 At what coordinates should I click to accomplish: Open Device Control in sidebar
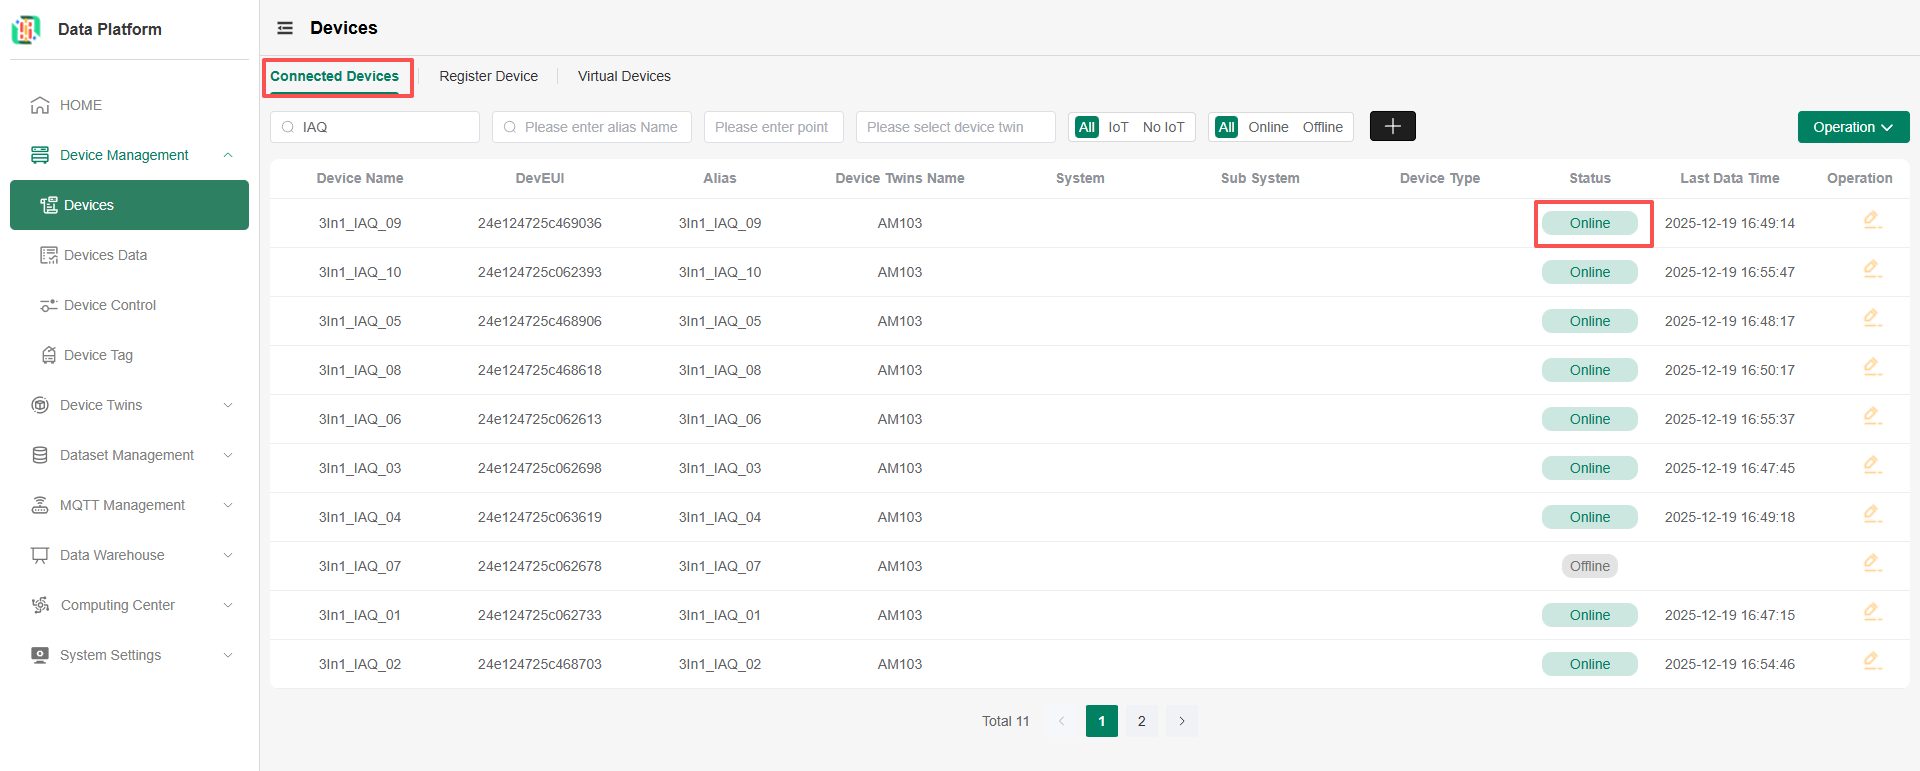click(109, 305)
